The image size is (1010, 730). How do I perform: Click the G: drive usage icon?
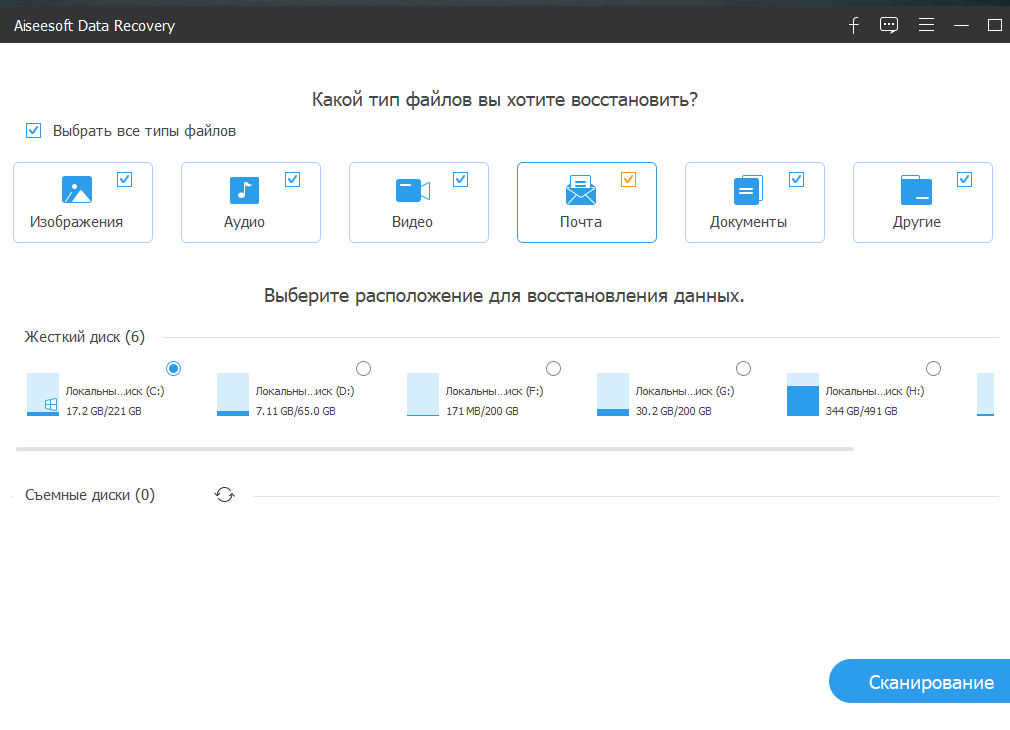tap(613, 394)
